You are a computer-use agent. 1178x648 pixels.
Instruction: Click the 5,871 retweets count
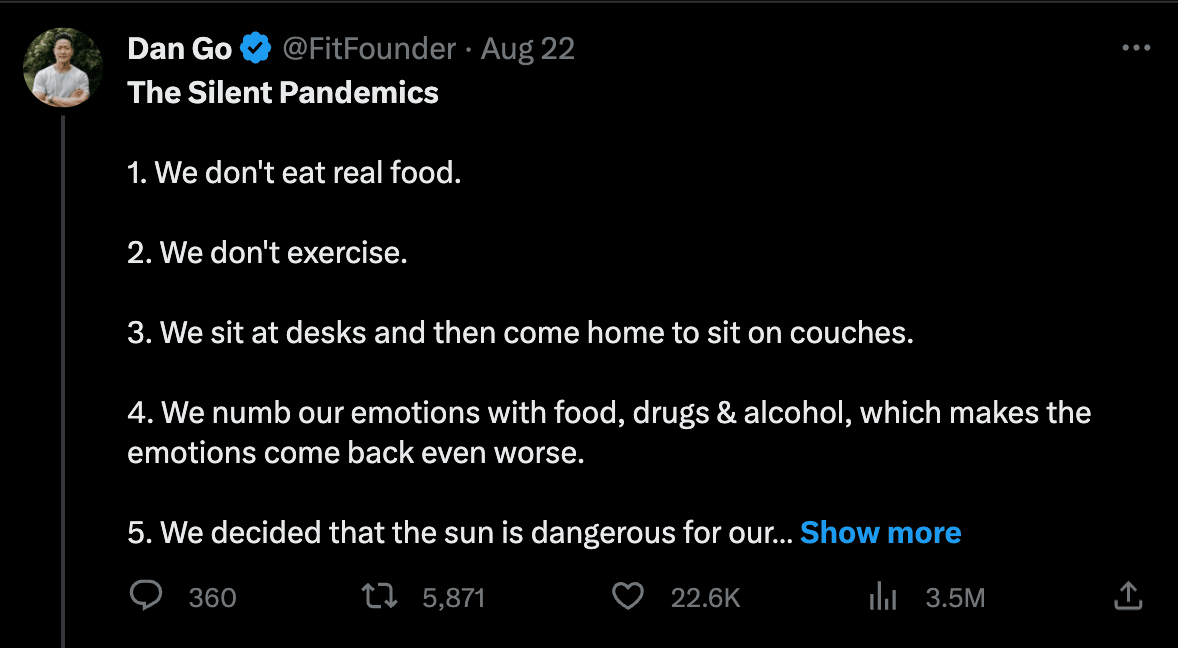click(454, 598)
